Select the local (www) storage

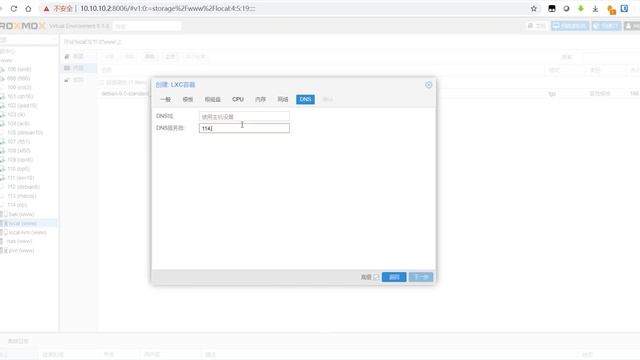[x=22, y=223]
